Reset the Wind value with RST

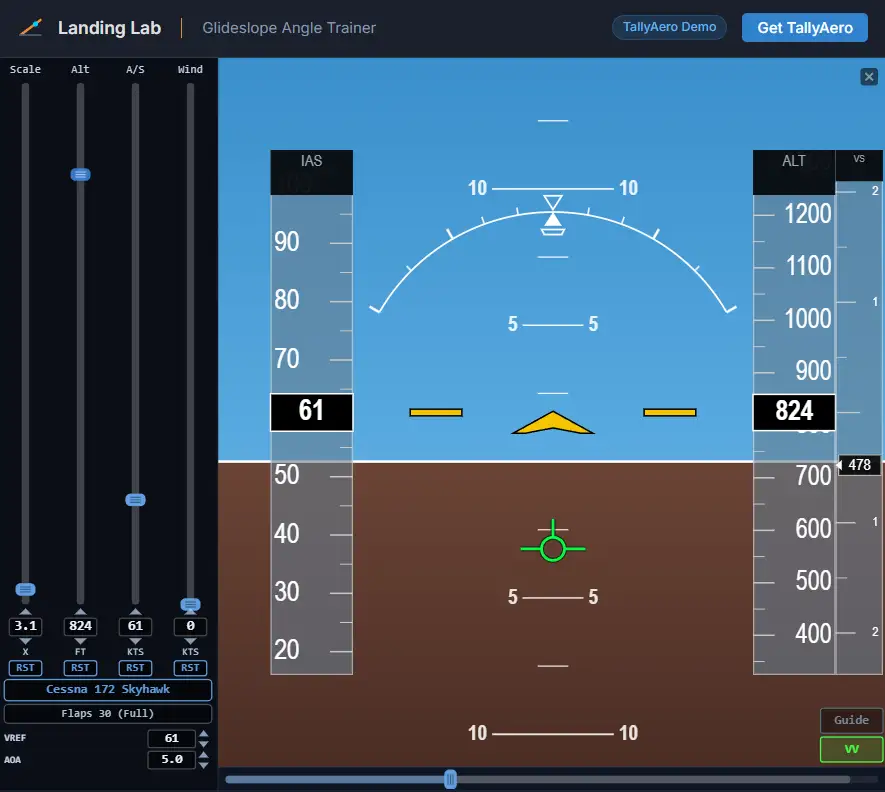[190, 668]
